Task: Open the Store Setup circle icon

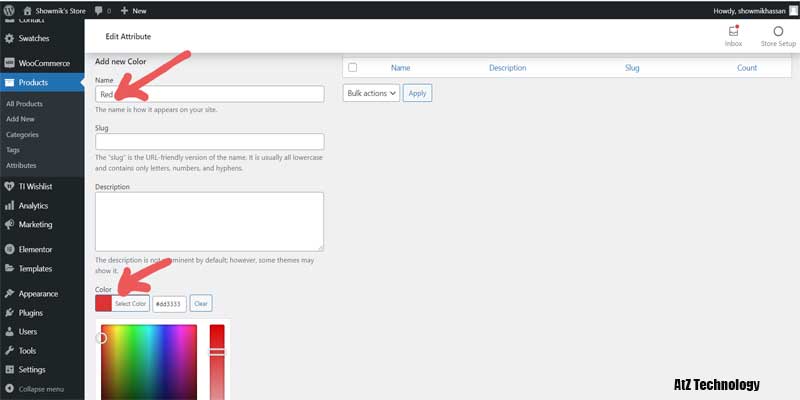Action: tap(778, 31)
